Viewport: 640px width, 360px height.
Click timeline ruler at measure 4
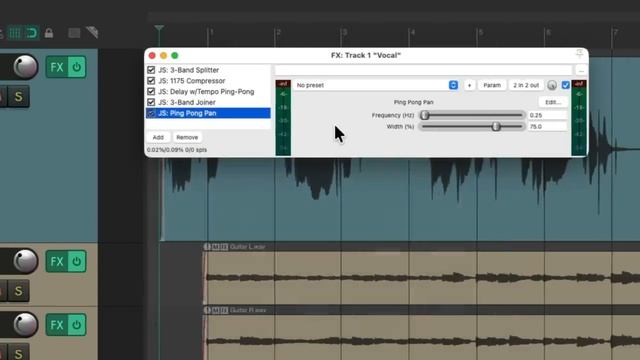pos(411,33)
